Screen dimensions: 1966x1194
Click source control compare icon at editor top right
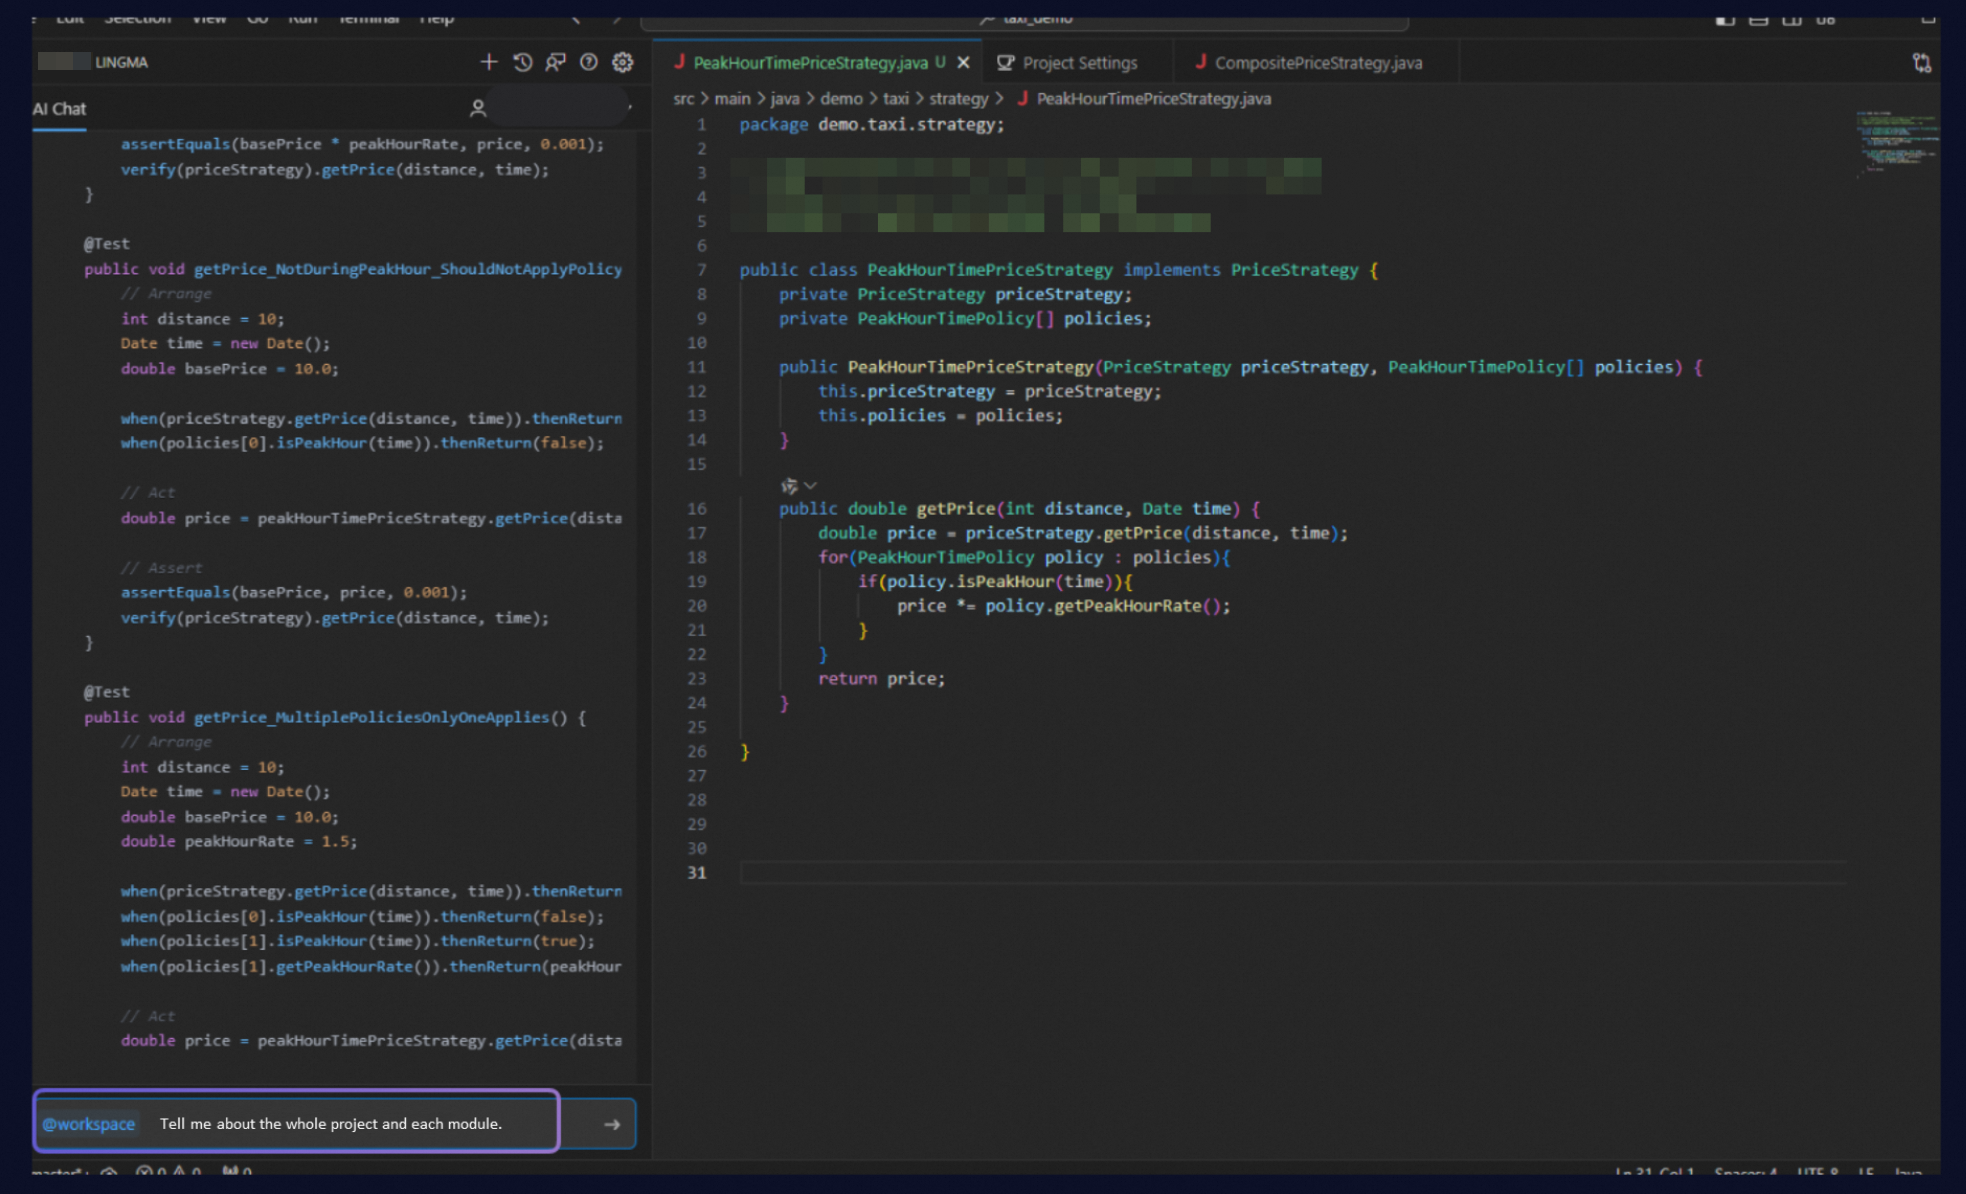1921,63
